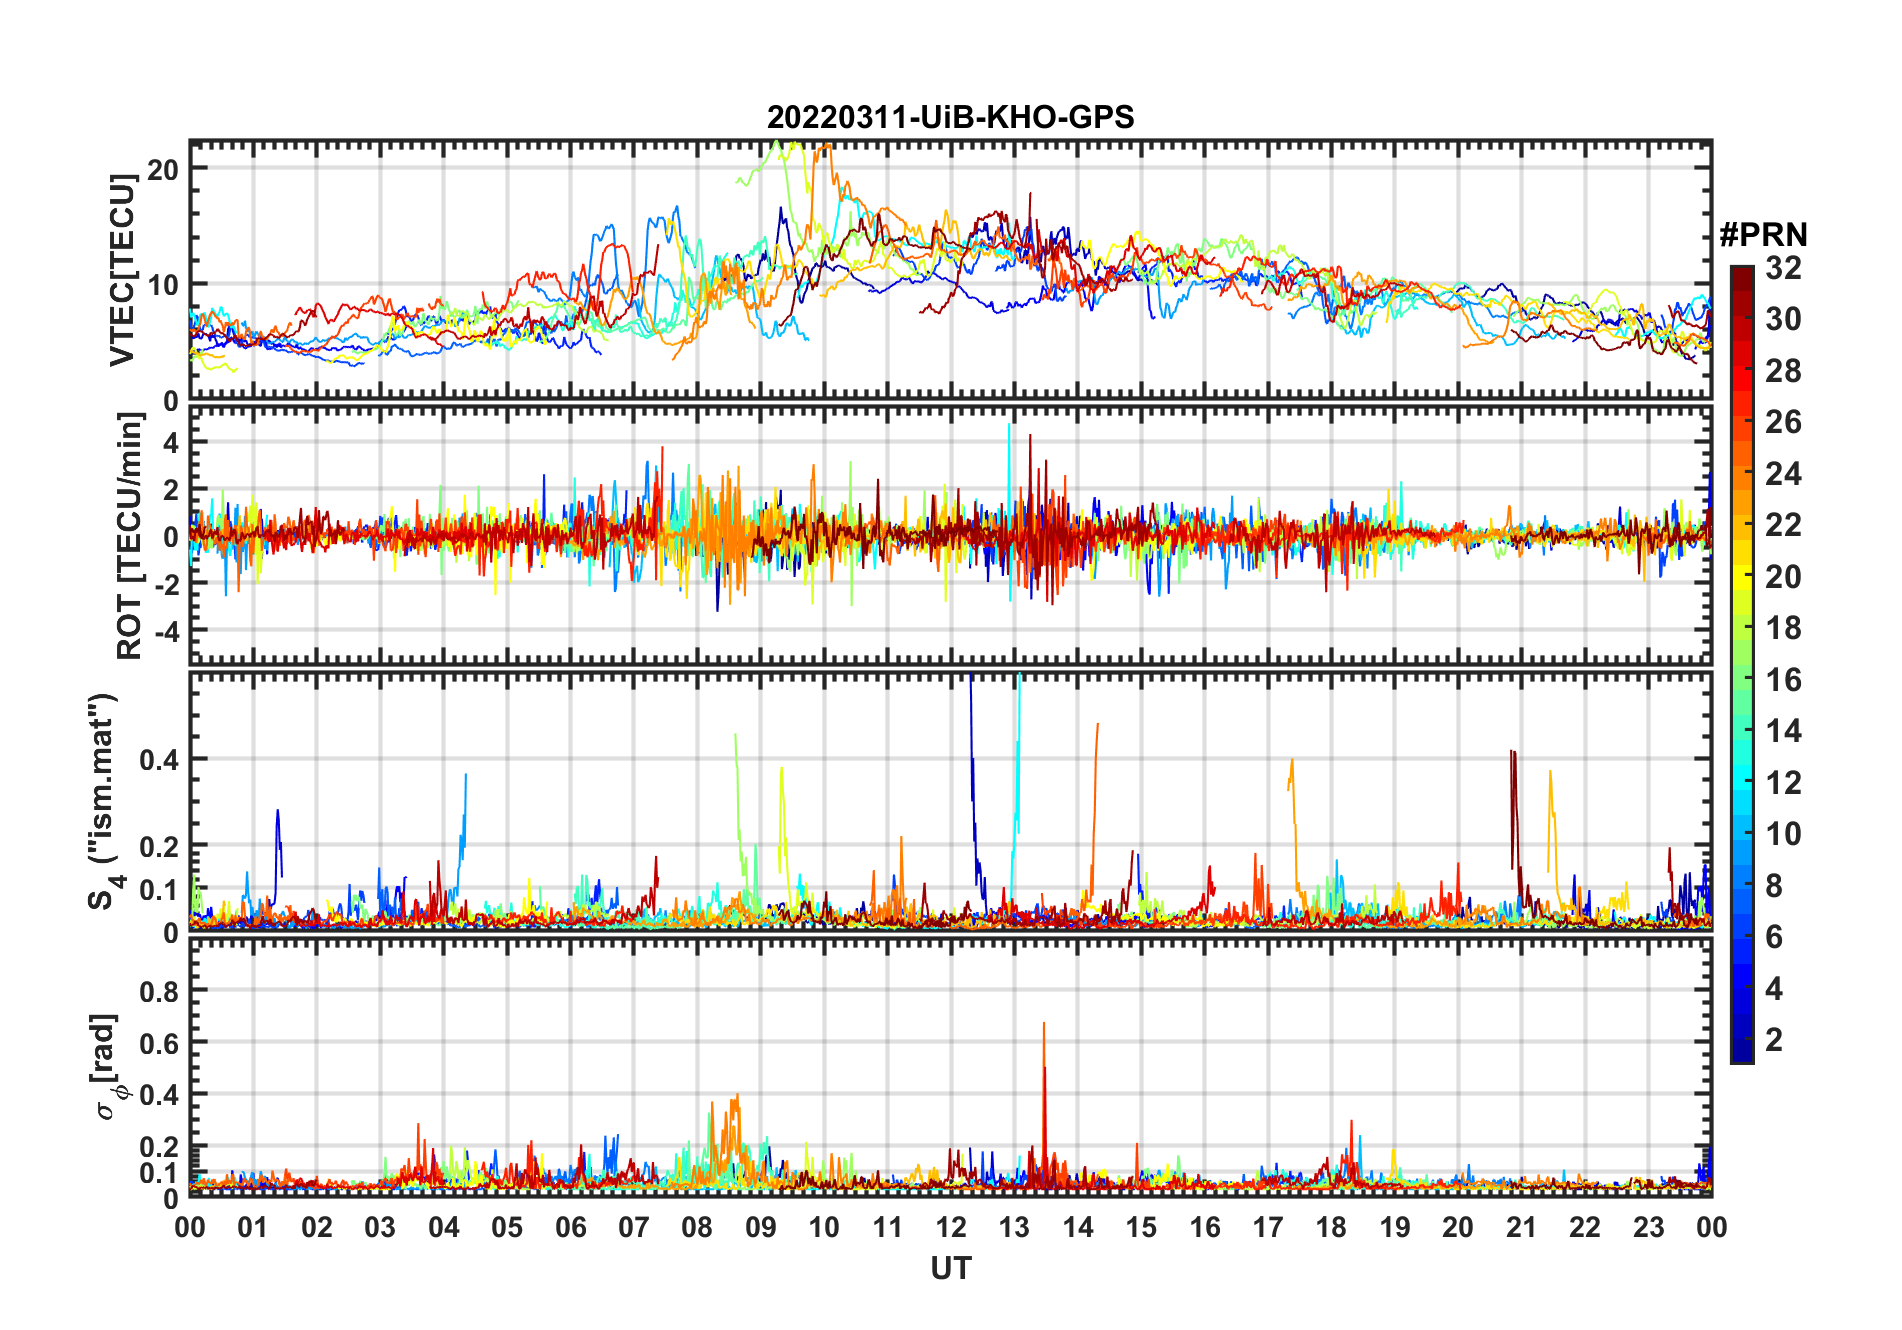Click ROT axis tick label -2
Viewport: 1902px width, 1330px height.
(x=165, y=584)
